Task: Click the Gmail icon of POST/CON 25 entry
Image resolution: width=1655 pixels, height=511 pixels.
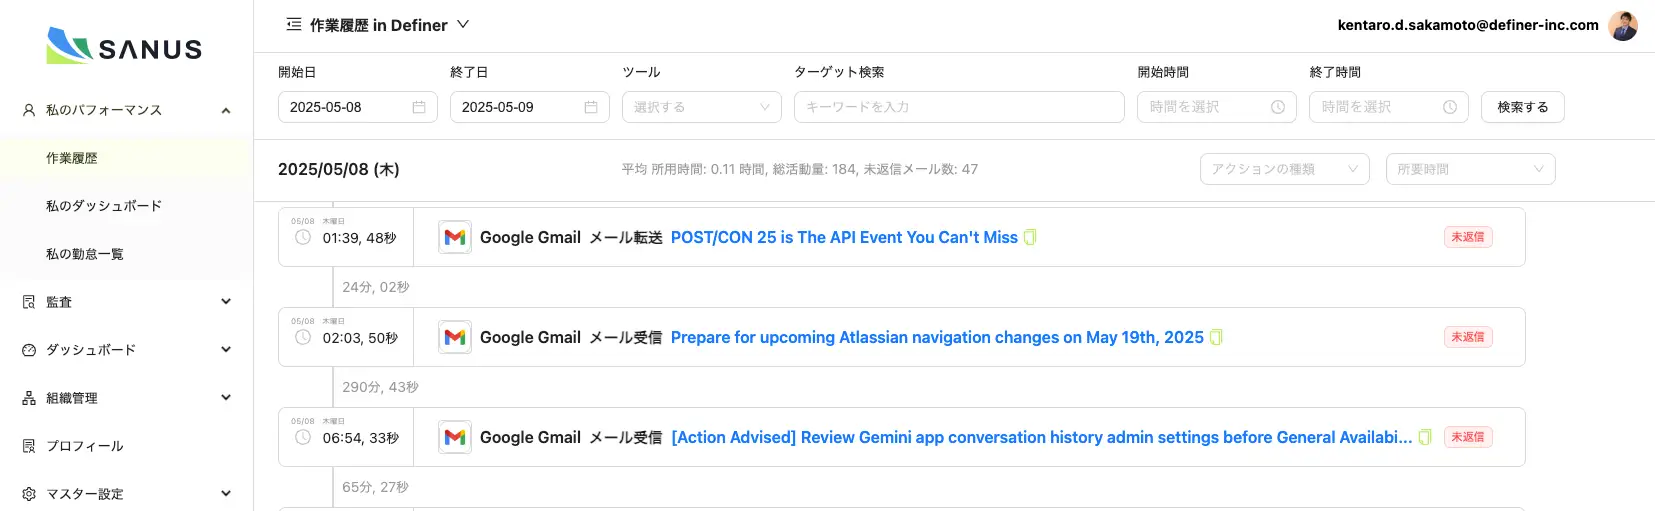Action: 455,237
